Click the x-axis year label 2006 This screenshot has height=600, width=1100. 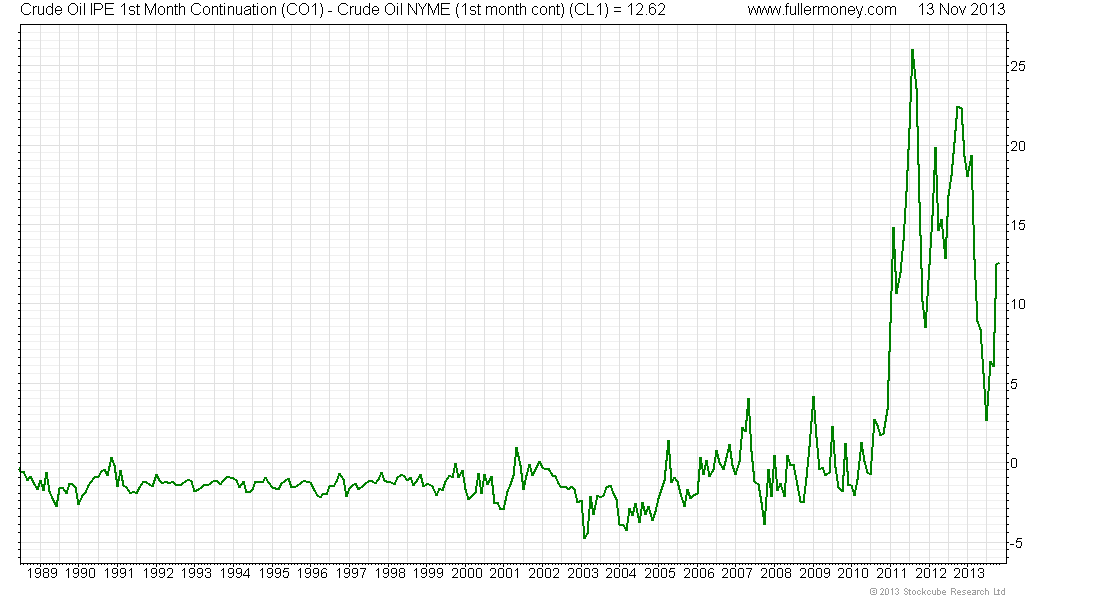pos(699,573)
